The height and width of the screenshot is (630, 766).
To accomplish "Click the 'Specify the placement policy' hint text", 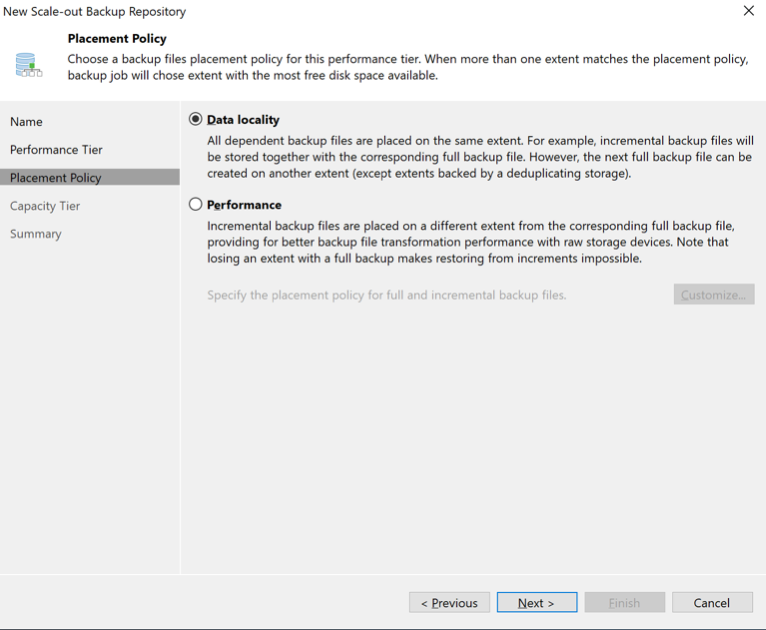I will 387,295.
